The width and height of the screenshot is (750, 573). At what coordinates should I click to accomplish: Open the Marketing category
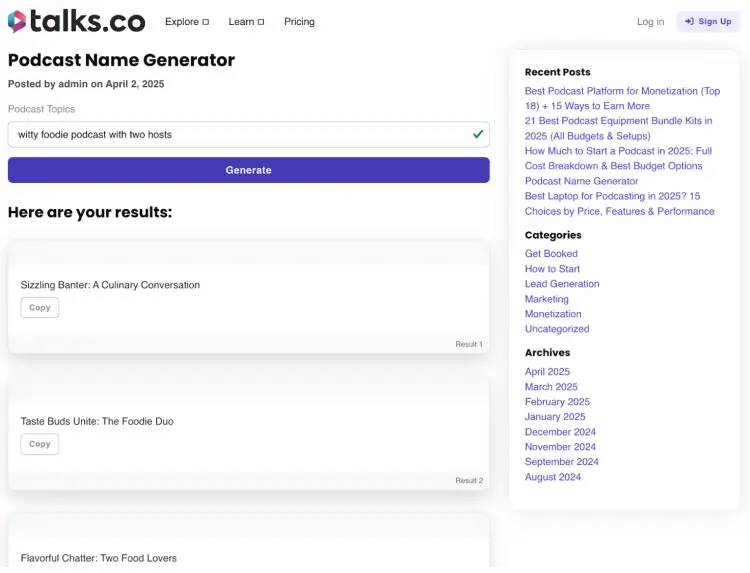(547, 299)
